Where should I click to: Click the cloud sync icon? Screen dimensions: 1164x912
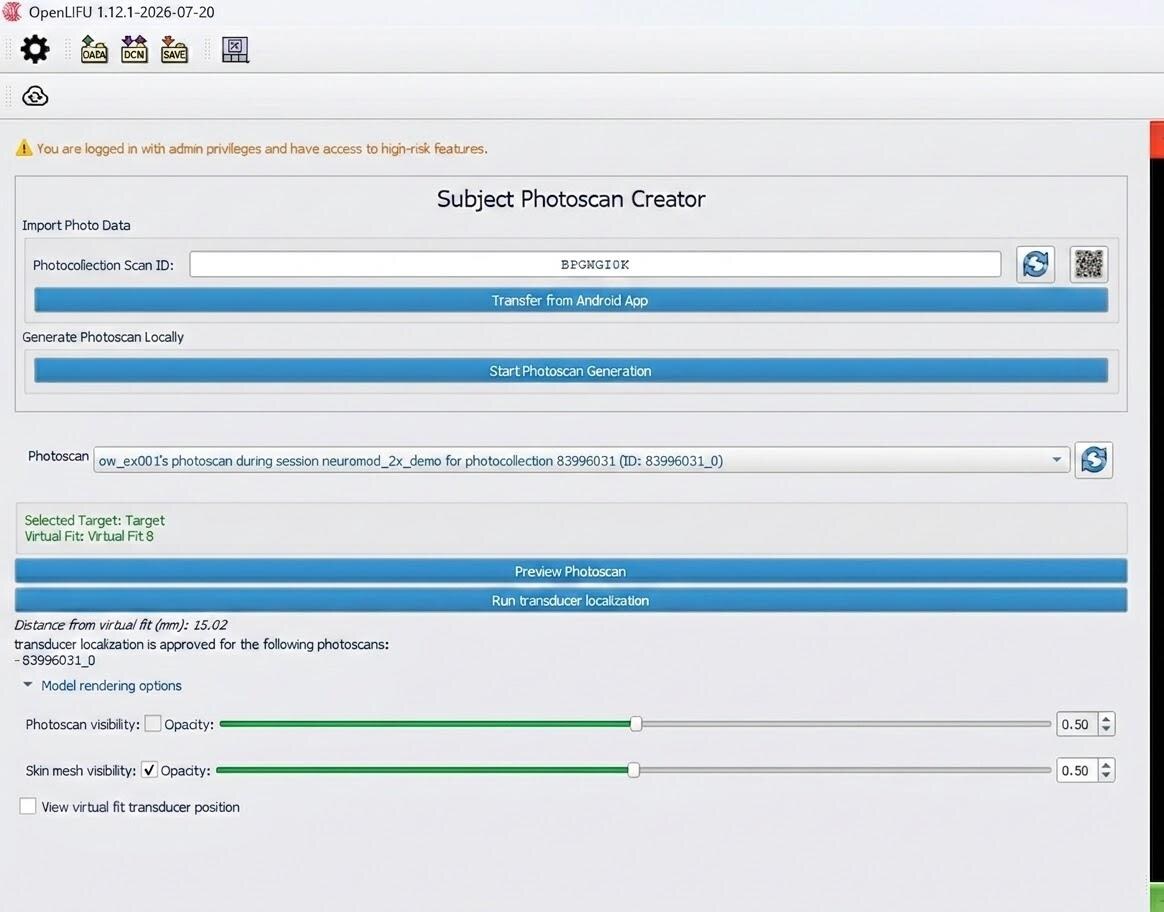(35, 96)
